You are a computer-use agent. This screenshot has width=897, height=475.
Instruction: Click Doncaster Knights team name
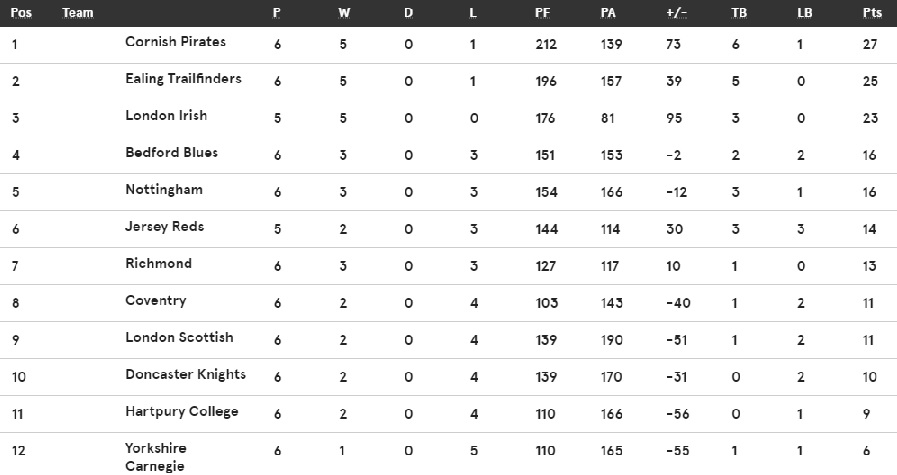coord(185,374)
